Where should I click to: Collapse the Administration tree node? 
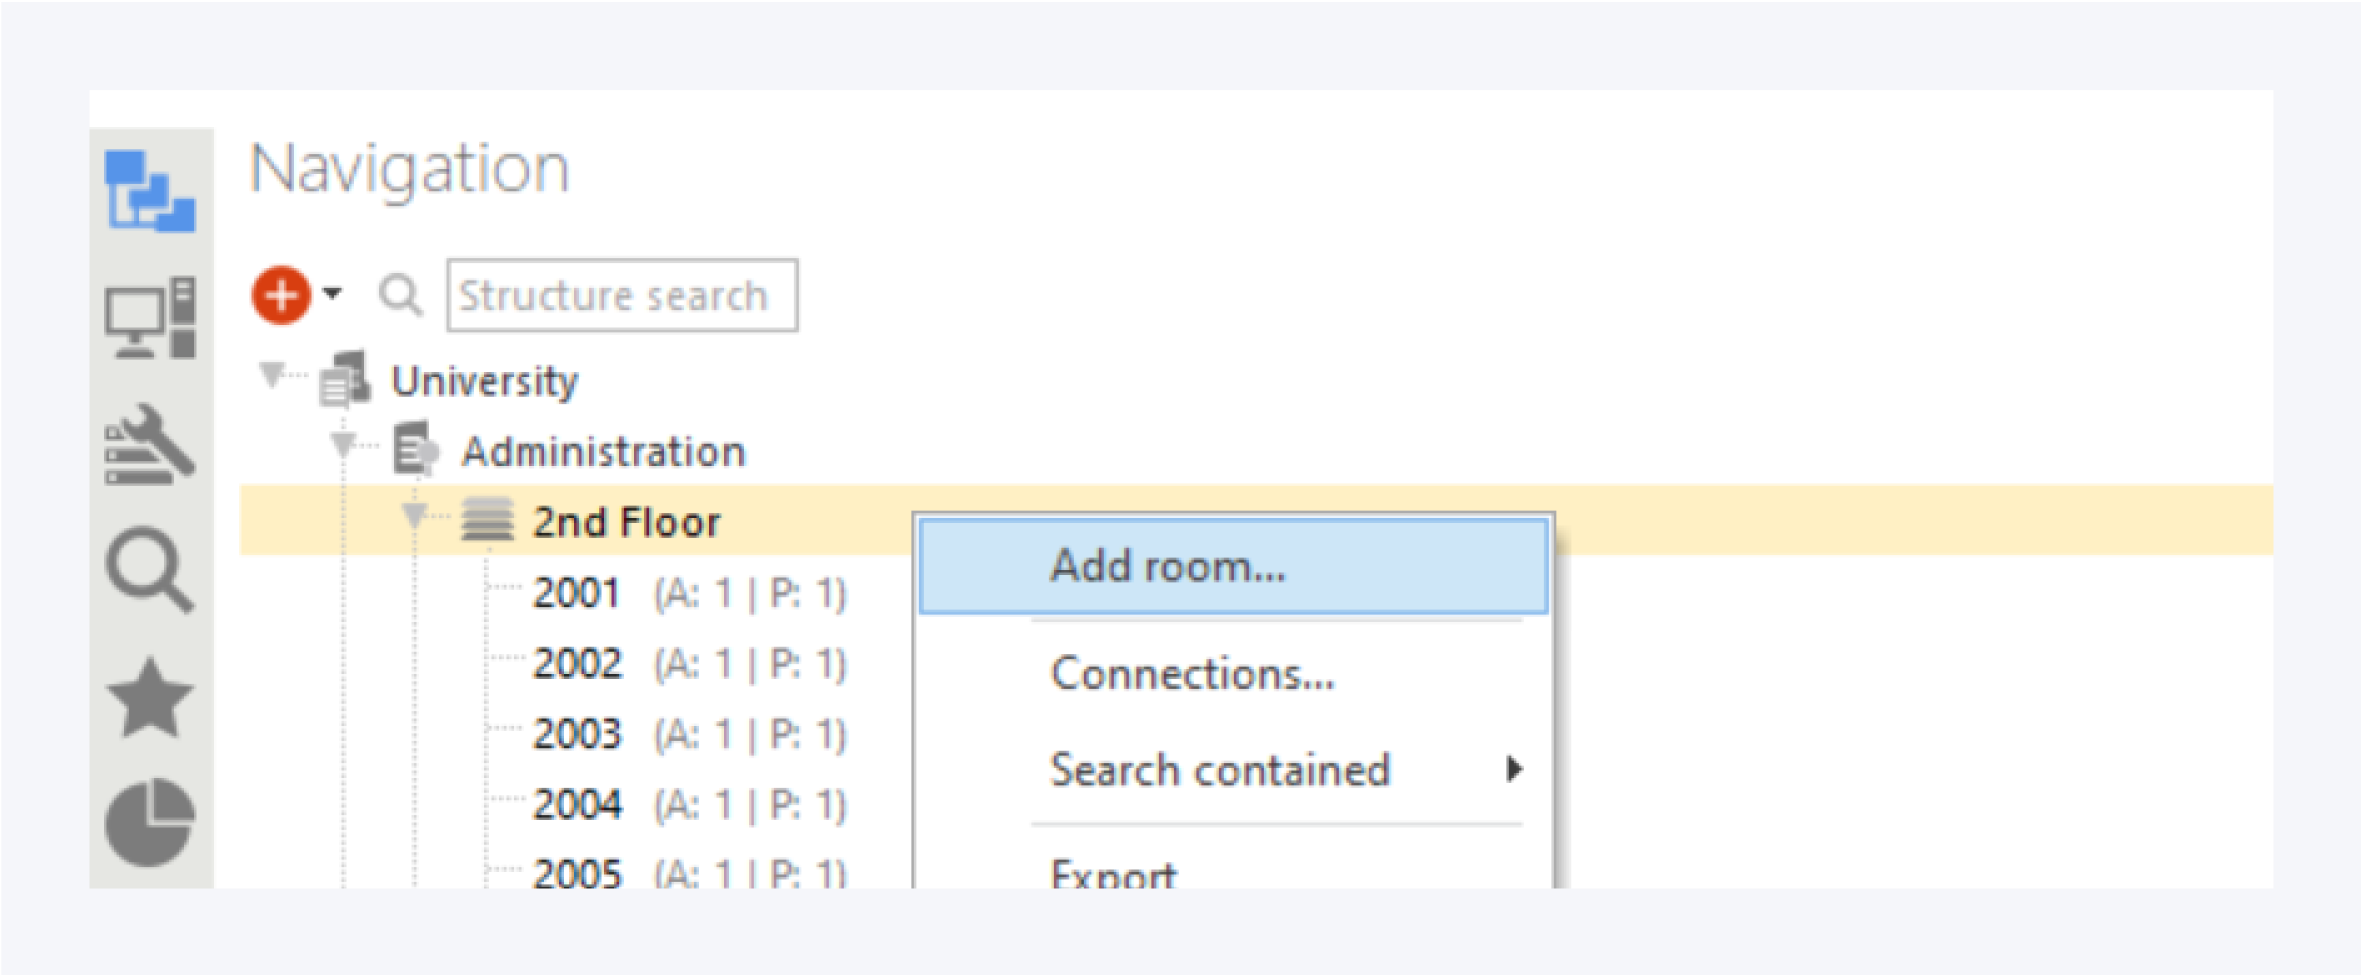point(343,444)
